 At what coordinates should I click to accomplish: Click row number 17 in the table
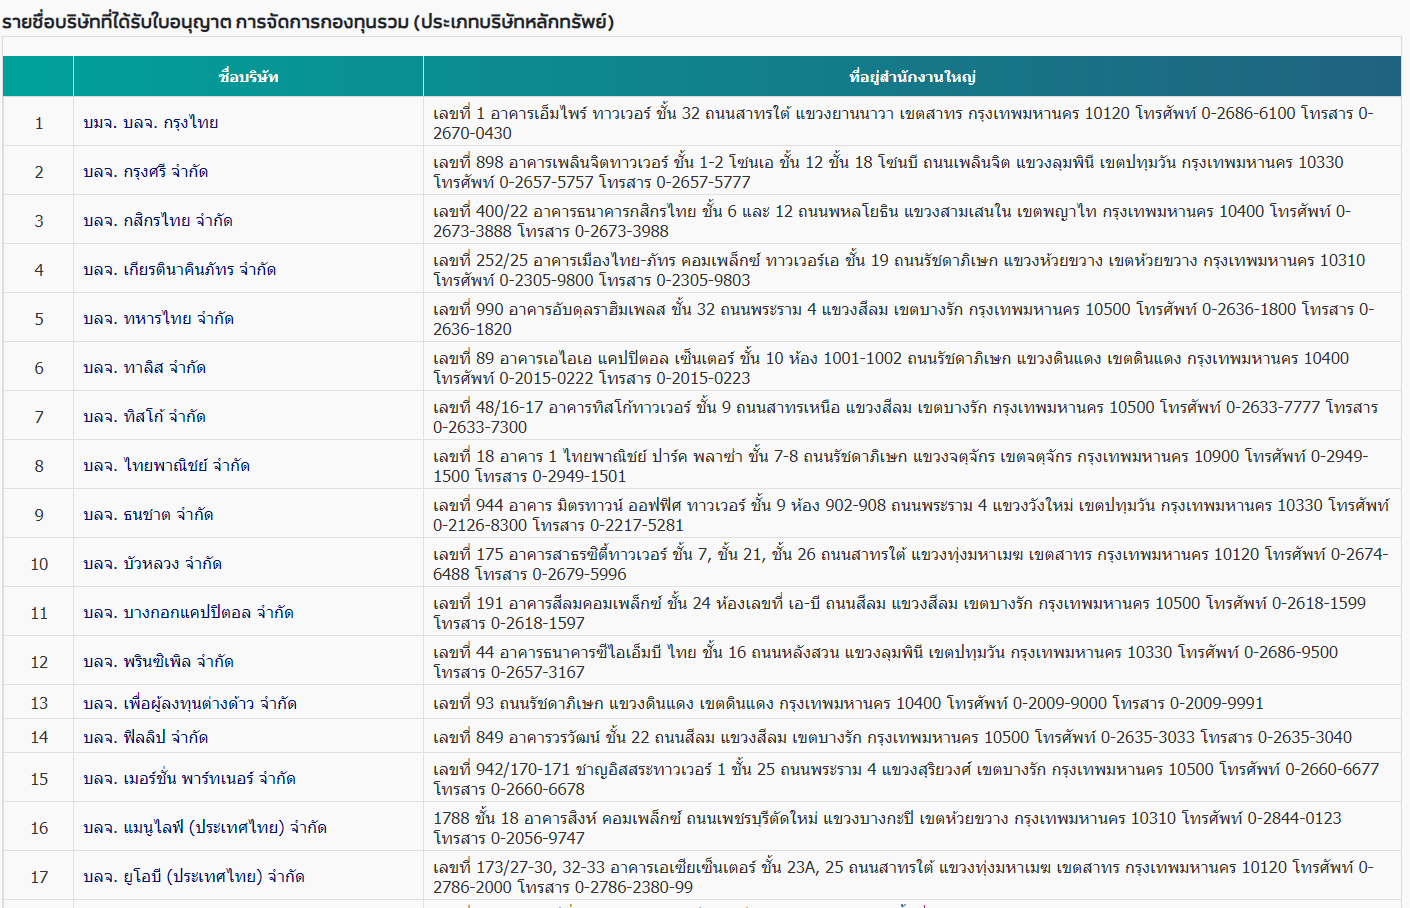[39, 877]
